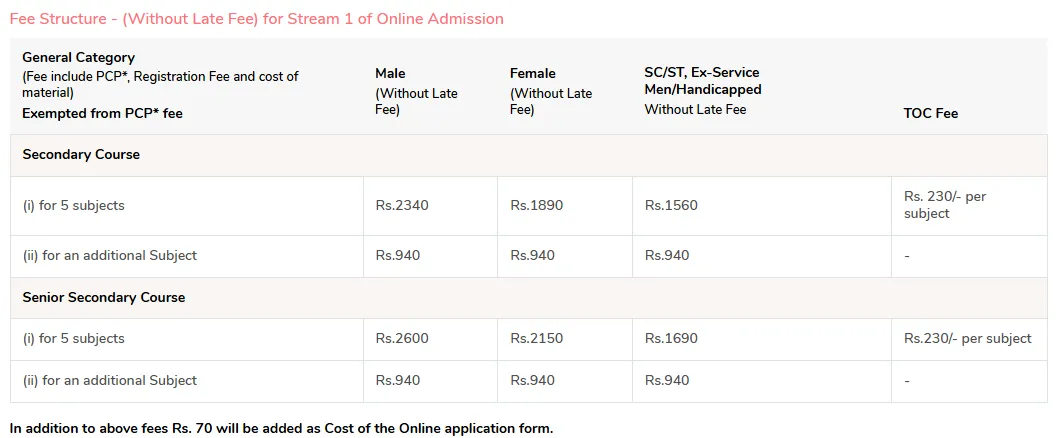Click the TOC Fee column header
This screenshot has width=1056, height=438.
pos(930,113)
